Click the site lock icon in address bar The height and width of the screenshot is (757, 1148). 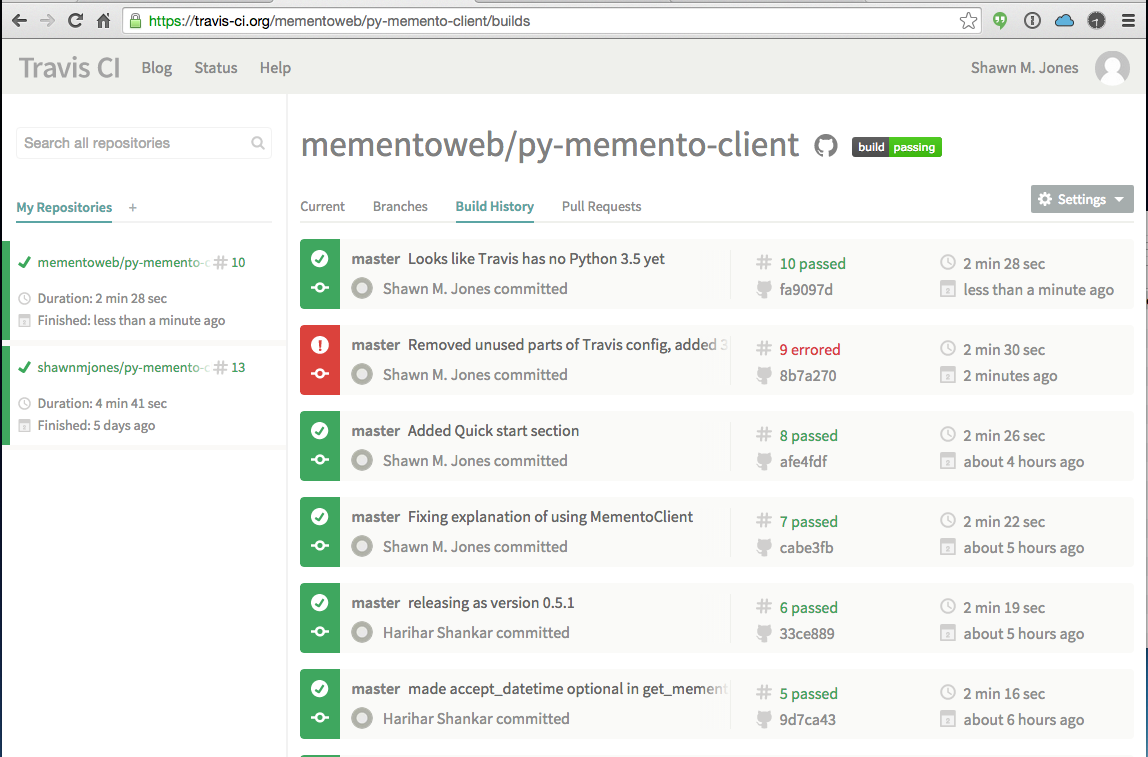(x=135, y=21)
